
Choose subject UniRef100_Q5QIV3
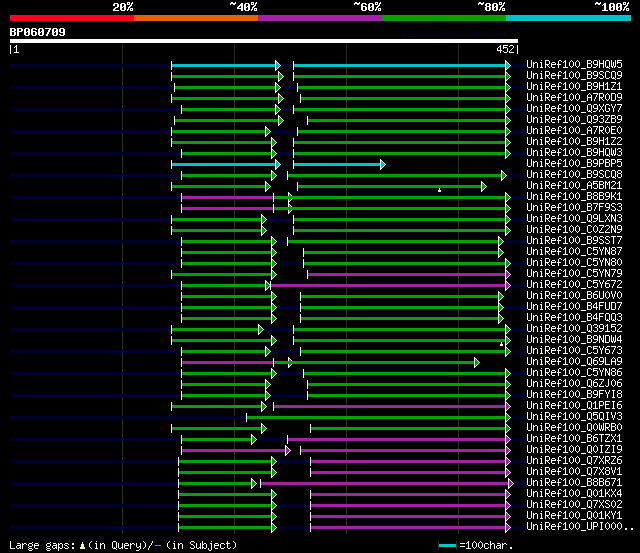pos(574,417)
